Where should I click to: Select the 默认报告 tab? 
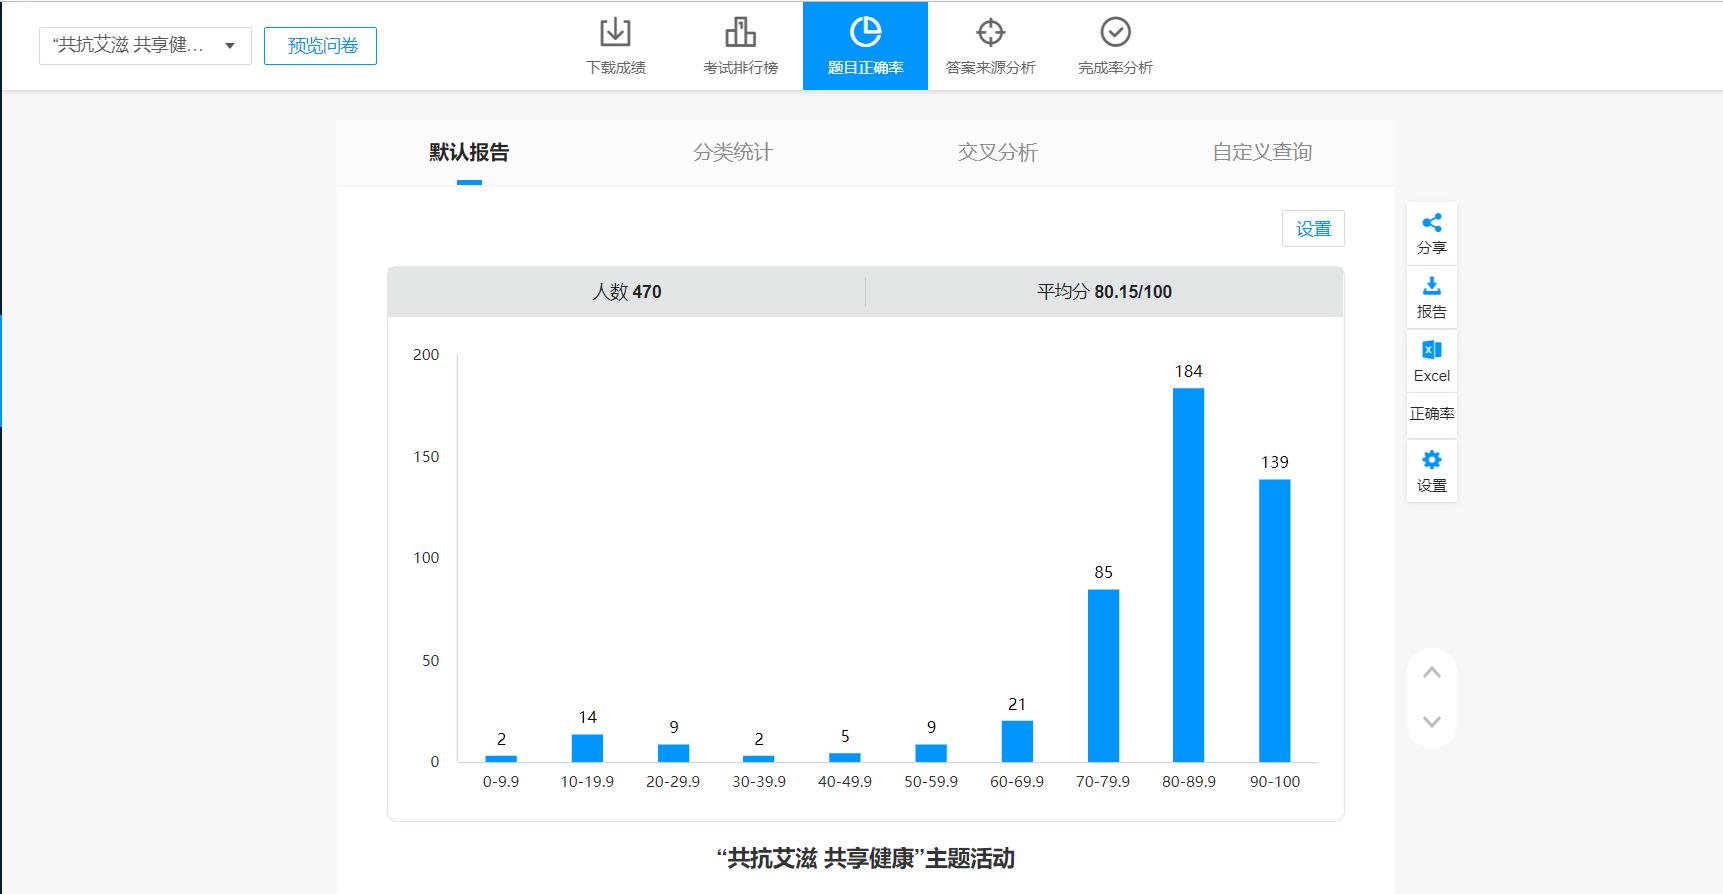point(469,152)
